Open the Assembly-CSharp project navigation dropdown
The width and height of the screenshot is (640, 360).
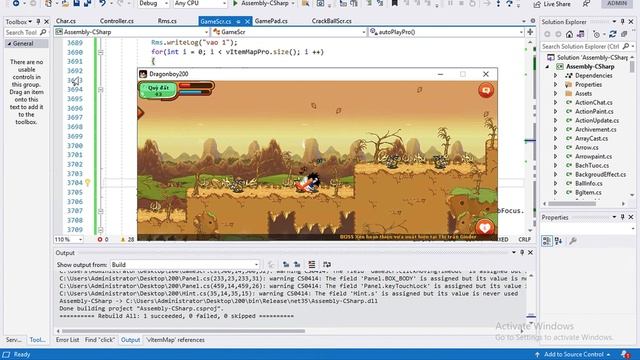tap(131, 32)
